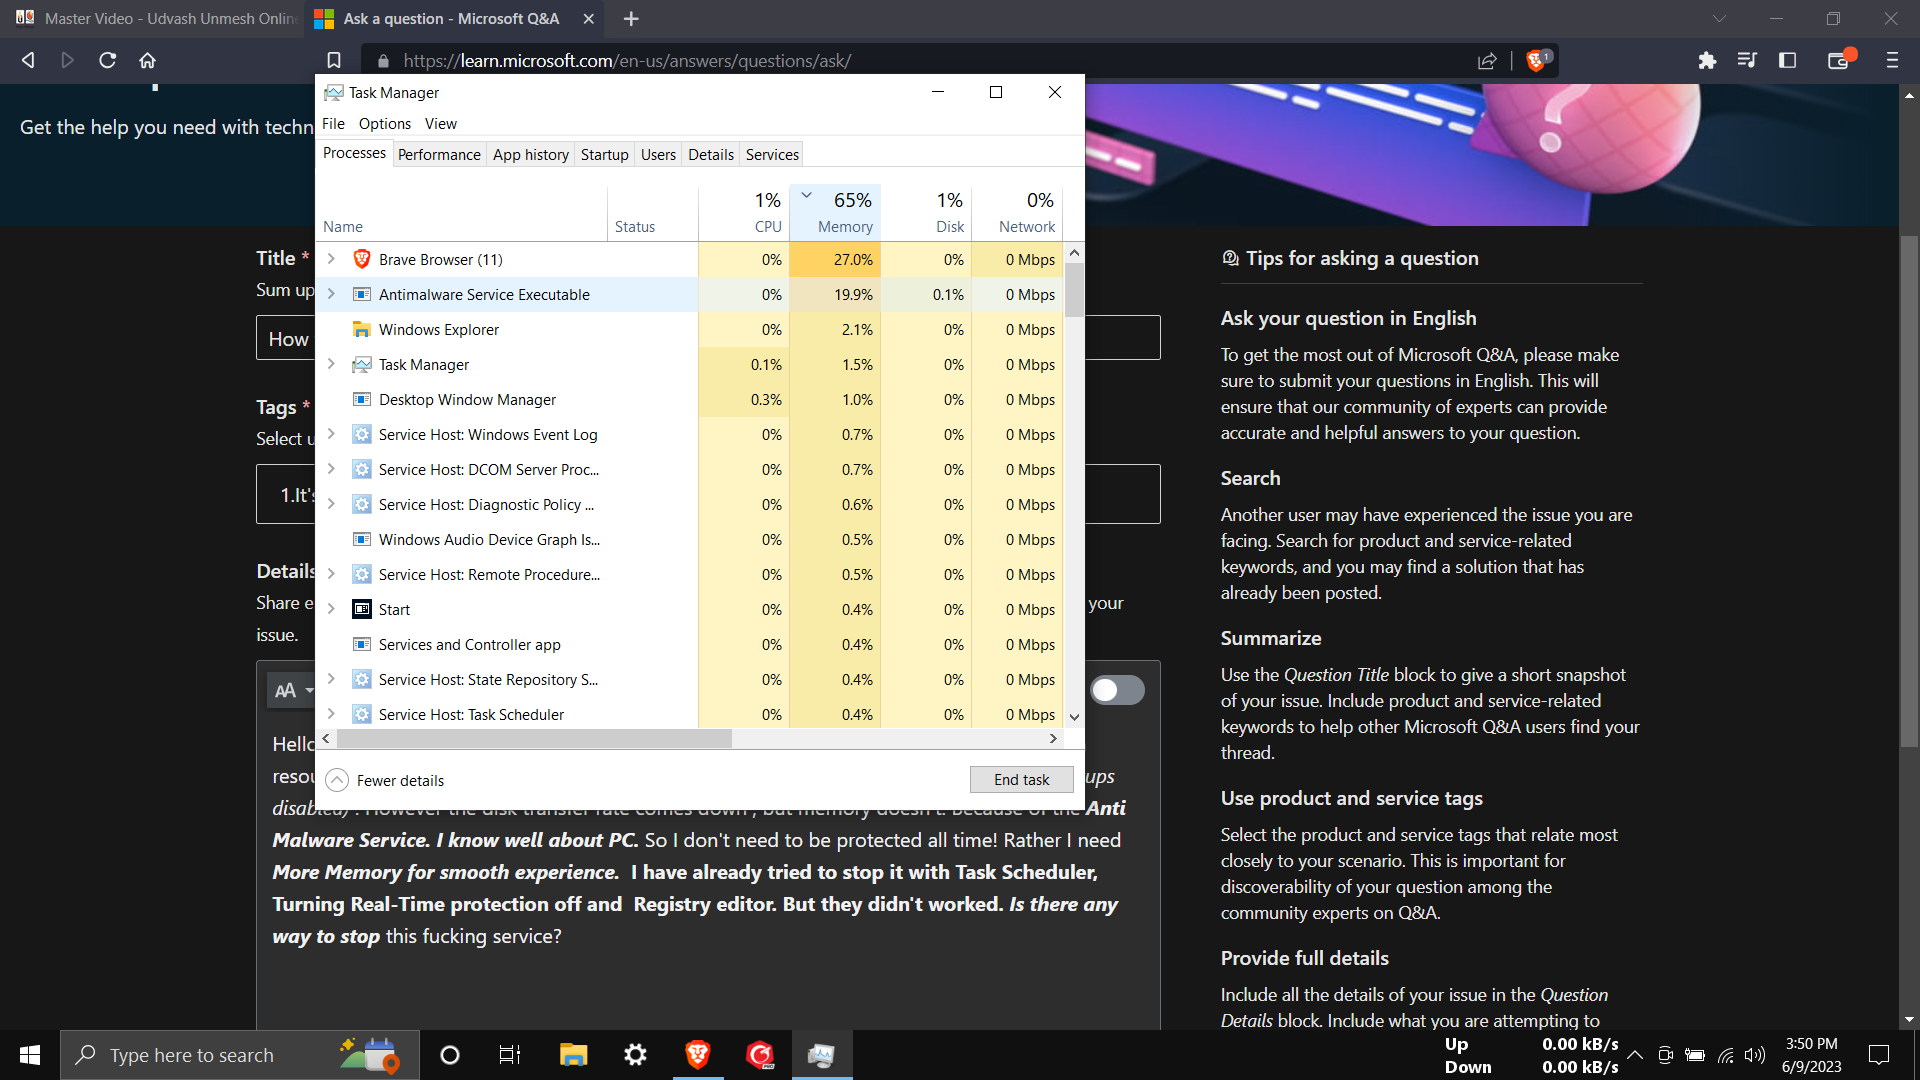Viewport: 1920px width, 1080px height.
Task: Open Windows Start menu button
Action: point(30,1055)
